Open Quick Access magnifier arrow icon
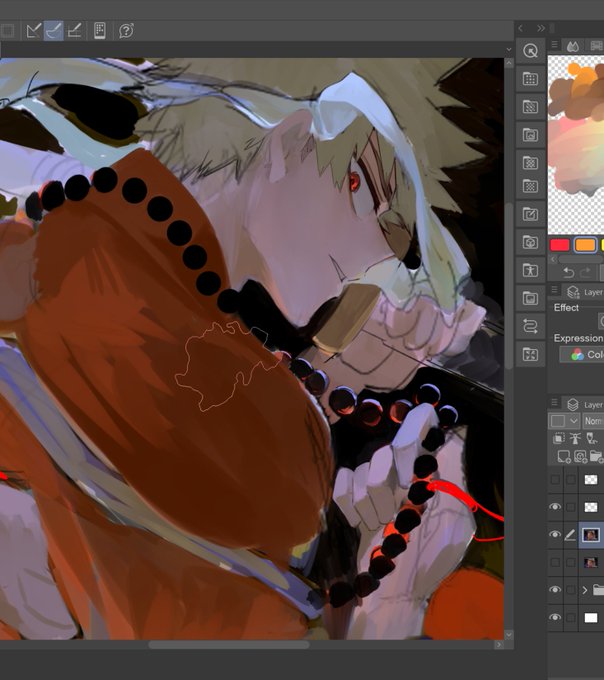 click(530, 51)
